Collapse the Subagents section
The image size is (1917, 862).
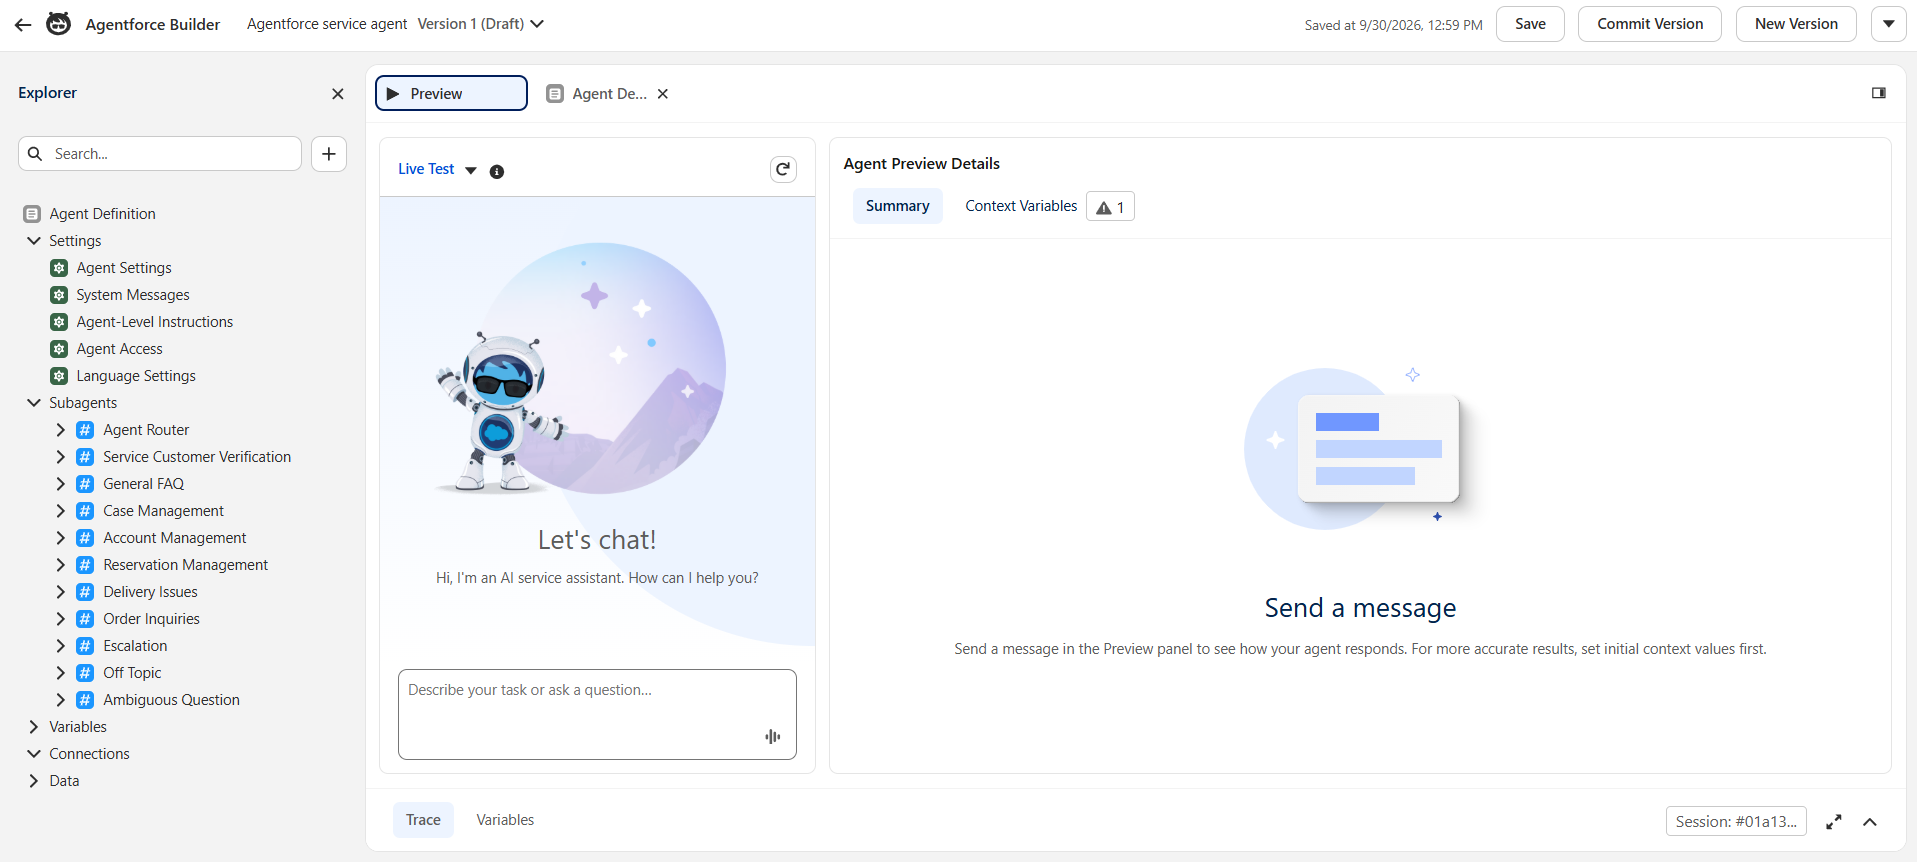pyautogui.click(x=34, y=403)
